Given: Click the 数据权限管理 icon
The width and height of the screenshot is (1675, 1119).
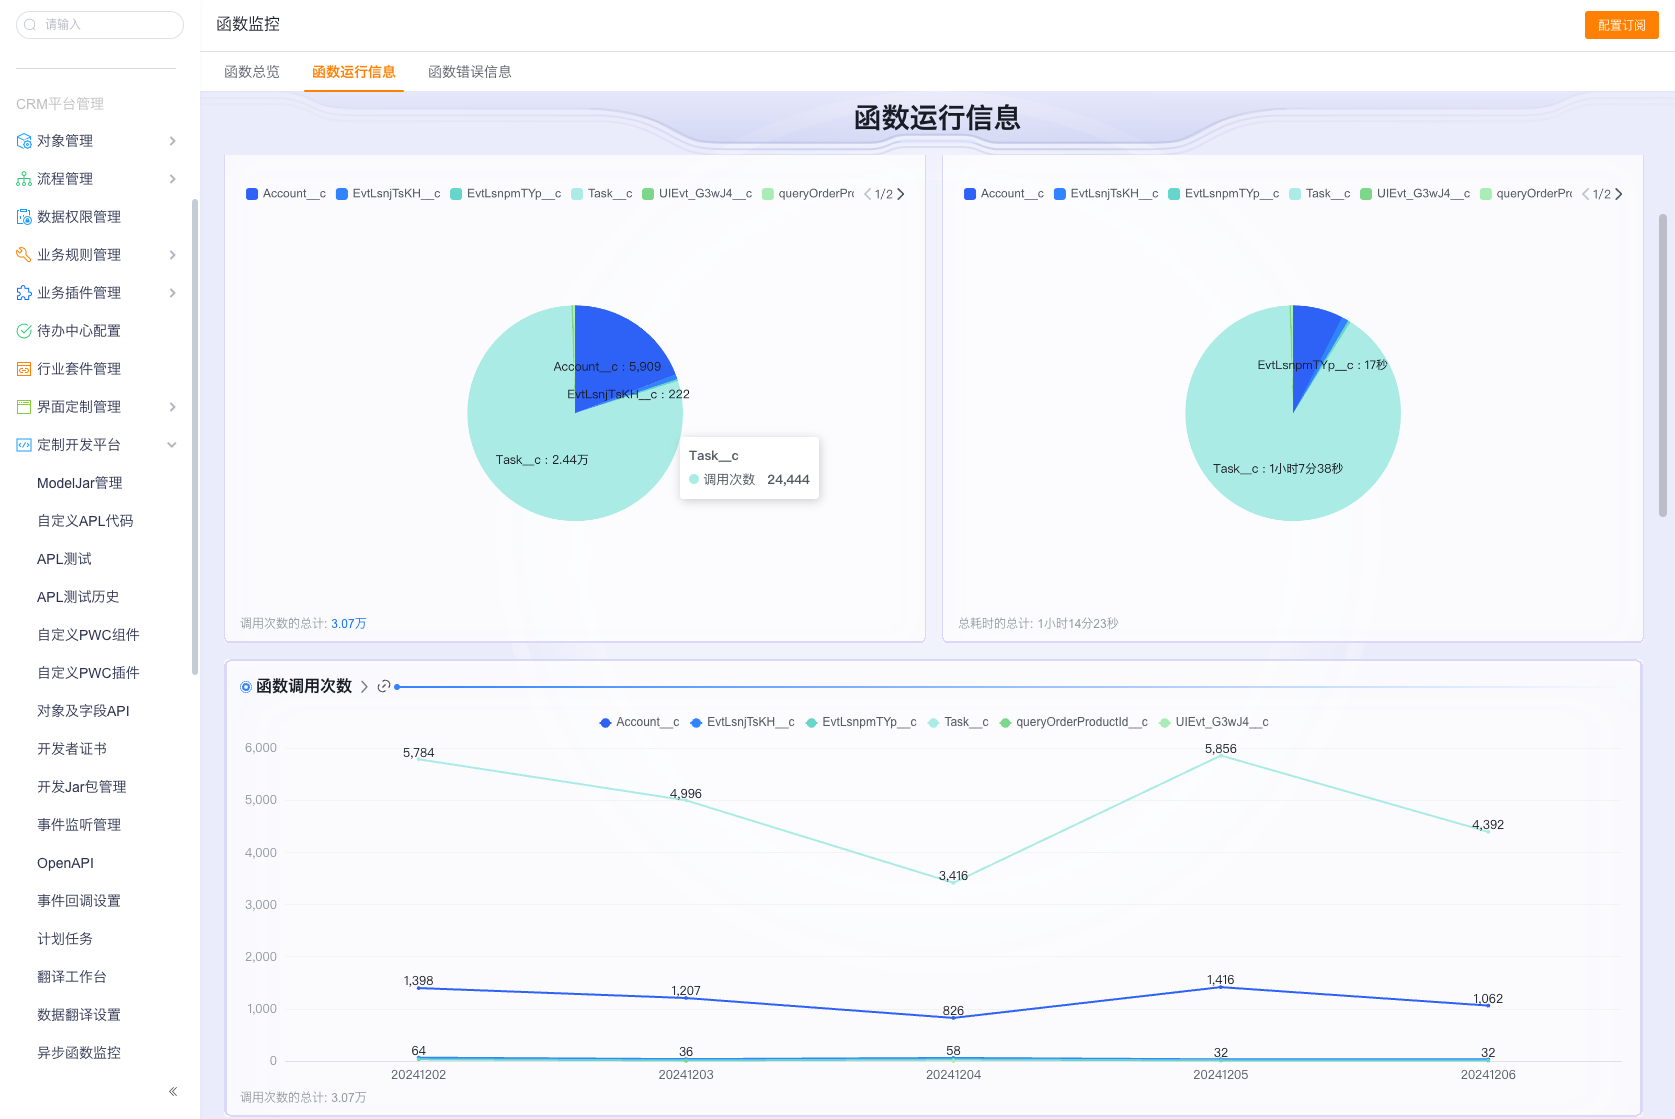Looking at the screenshot, I should [24, 217].
